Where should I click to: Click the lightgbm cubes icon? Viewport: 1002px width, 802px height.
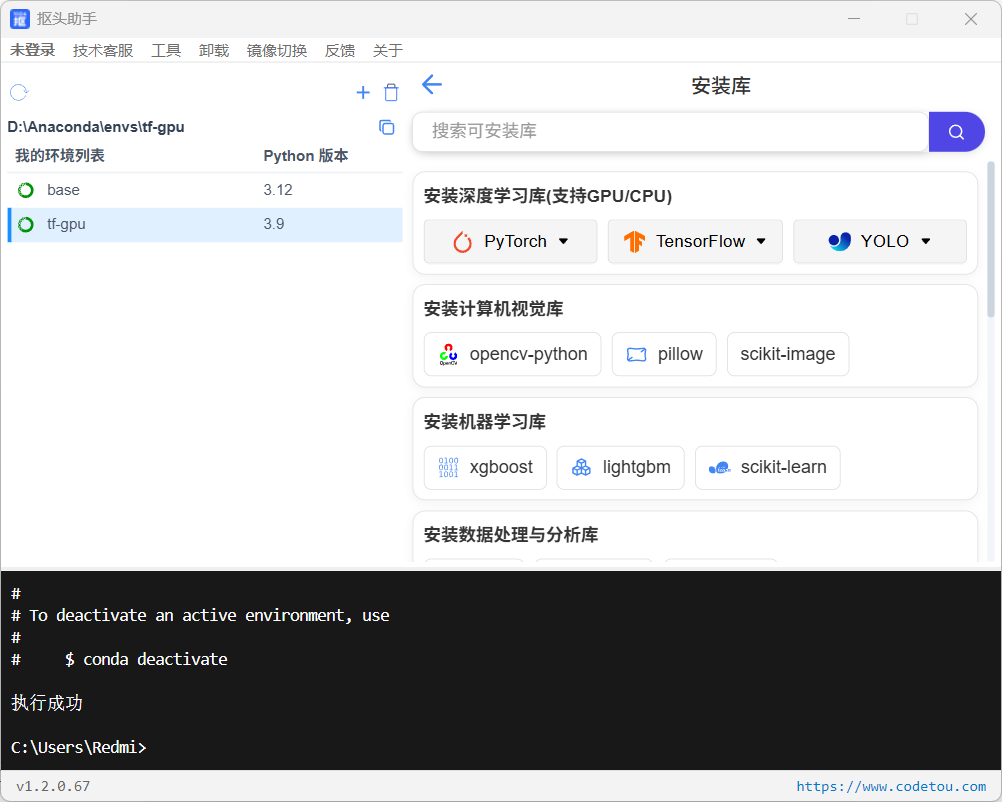click(581, 468)
